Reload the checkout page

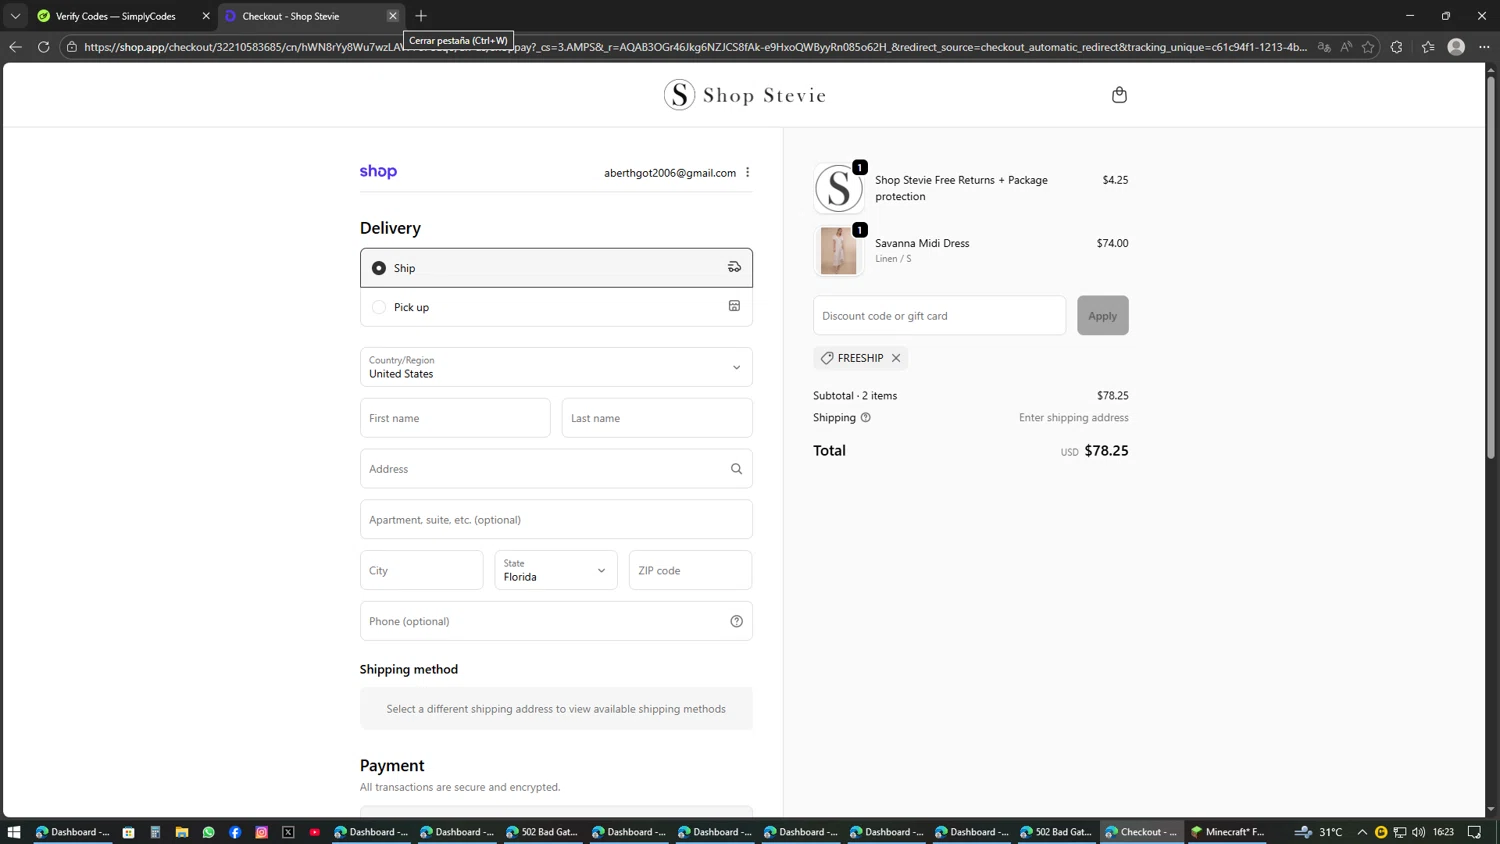pyautogui.click(x=43, y=47)
